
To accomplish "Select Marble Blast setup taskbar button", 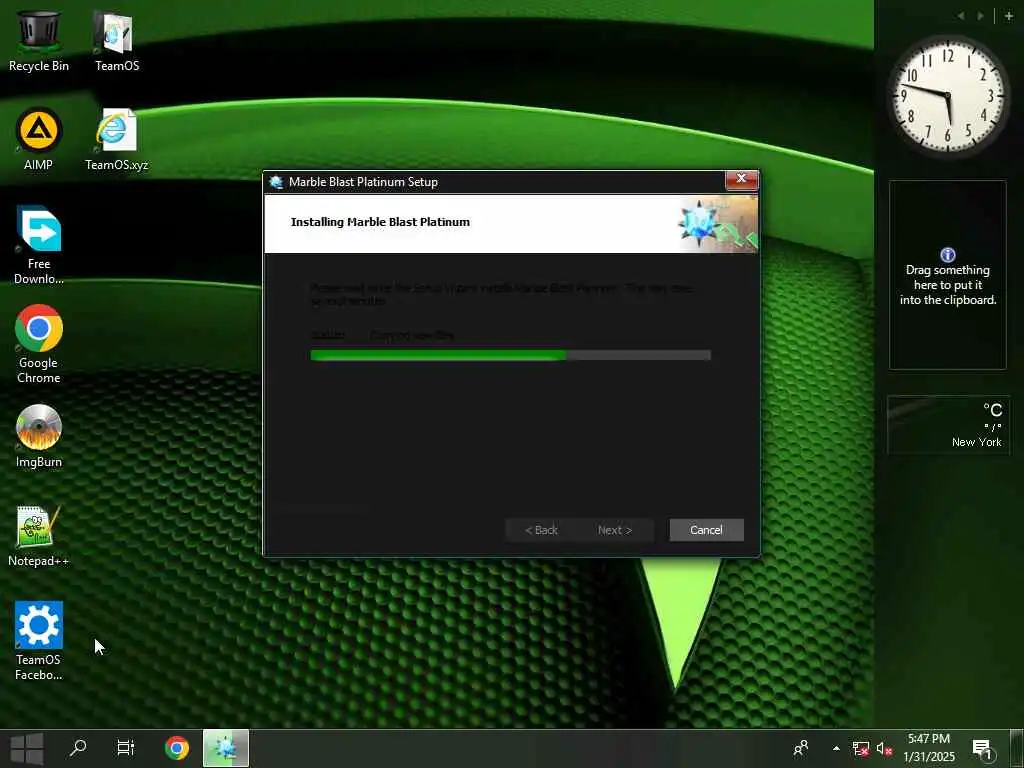I will pos(226,748).
